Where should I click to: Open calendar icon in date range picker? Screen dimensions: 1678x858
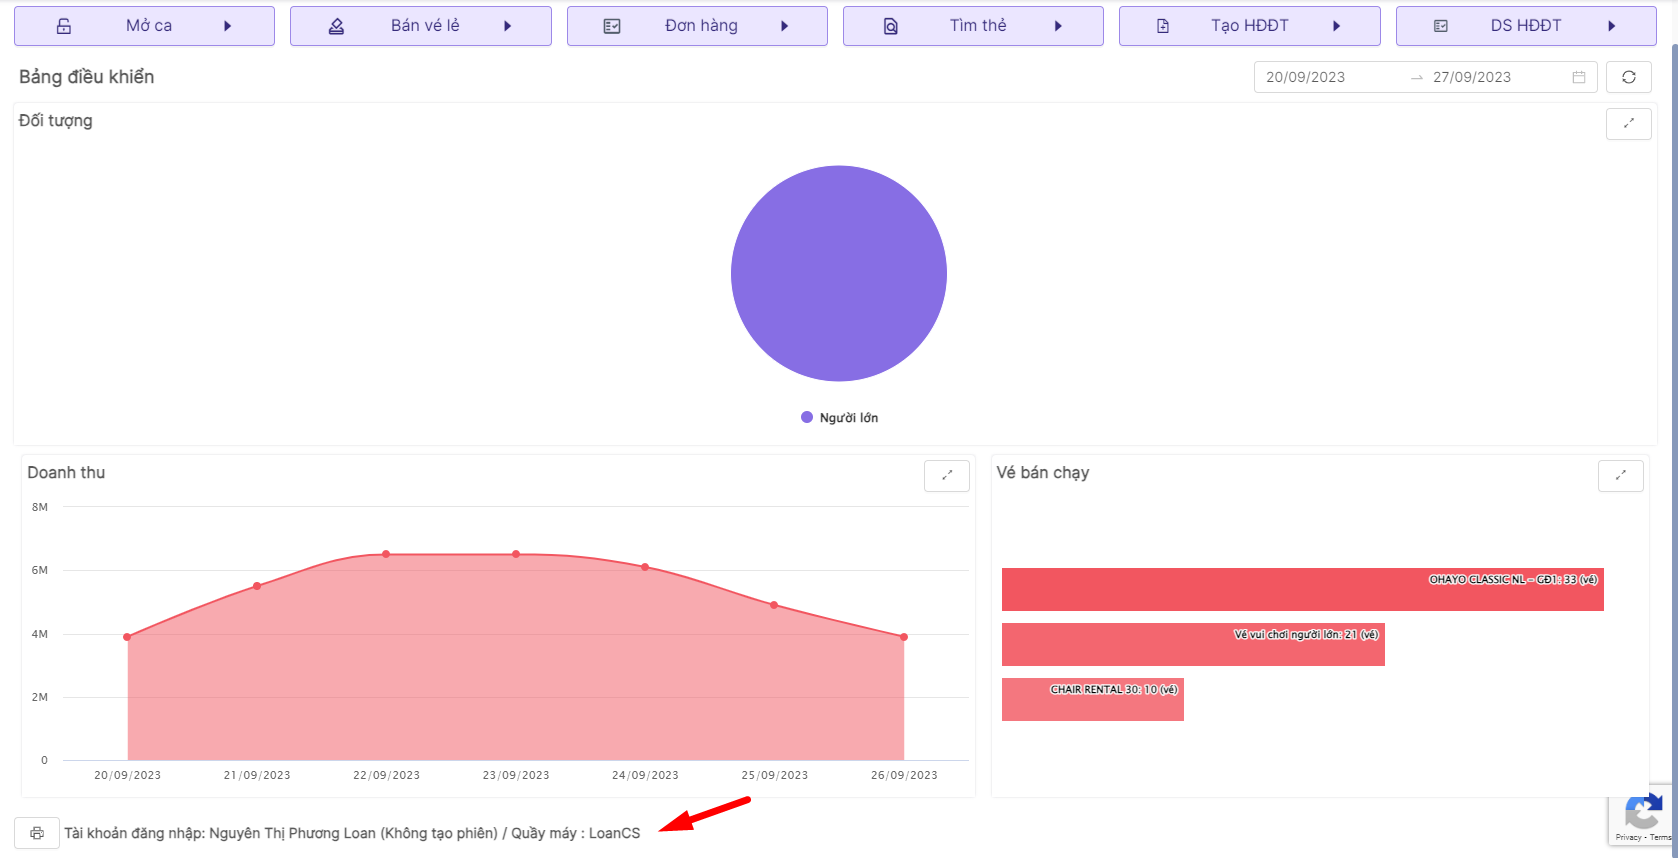(1579, 77)
